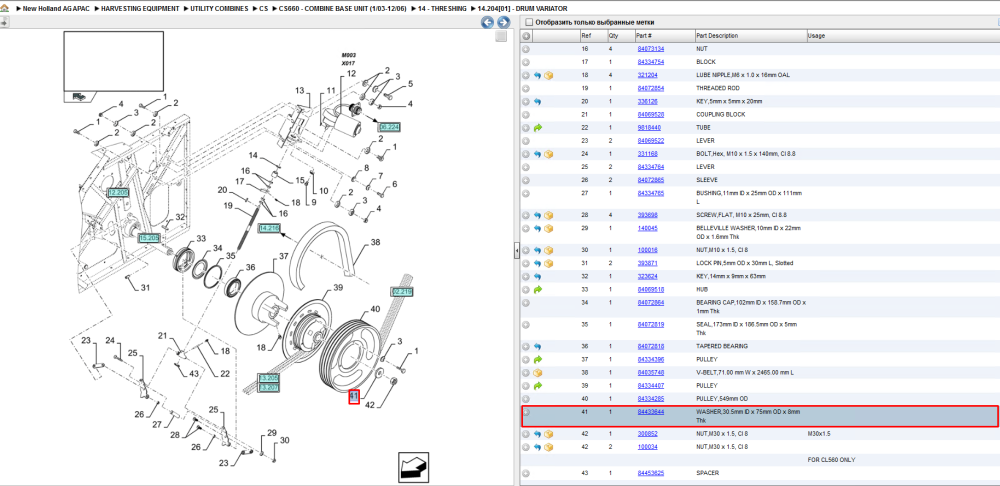The height and width of the screenshot is (486, 1000).
Task: Click the green arrow icon for HUB row
Action: pyautogui.click(x=538, y=290)
